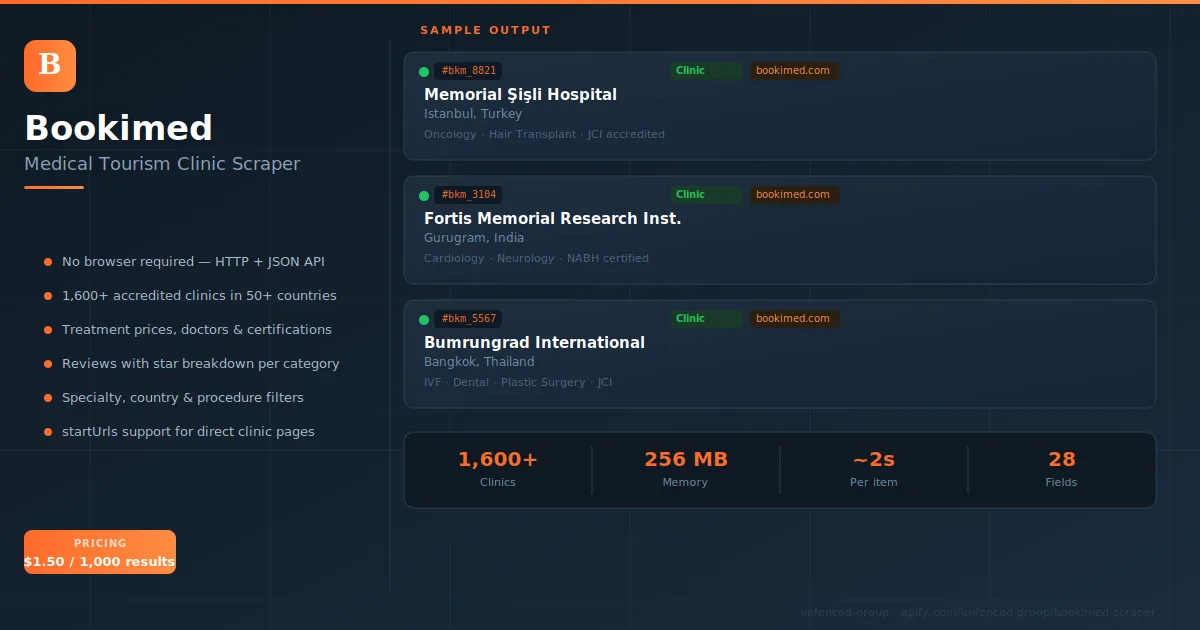Click IVF · Dental · Plastic Surgery · JCI line
The image size is (1200, 630).
(518, 383)
